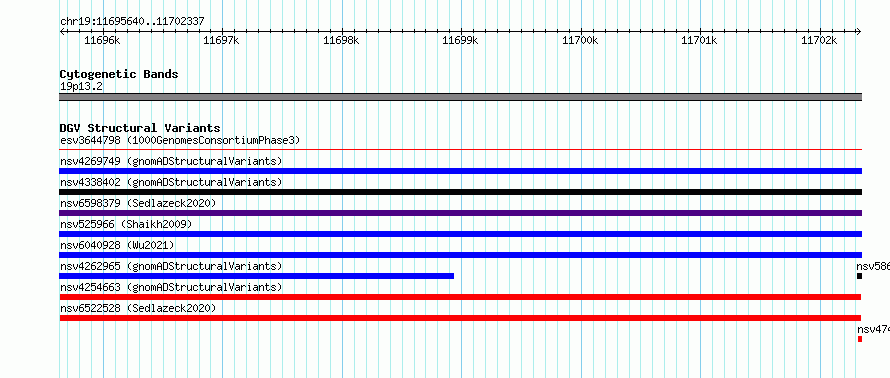This screenshot has height=378, width=890.
Task: Click label nsv4254663 (gnomADStructuralVariants)
Action: tap(171, 287)
